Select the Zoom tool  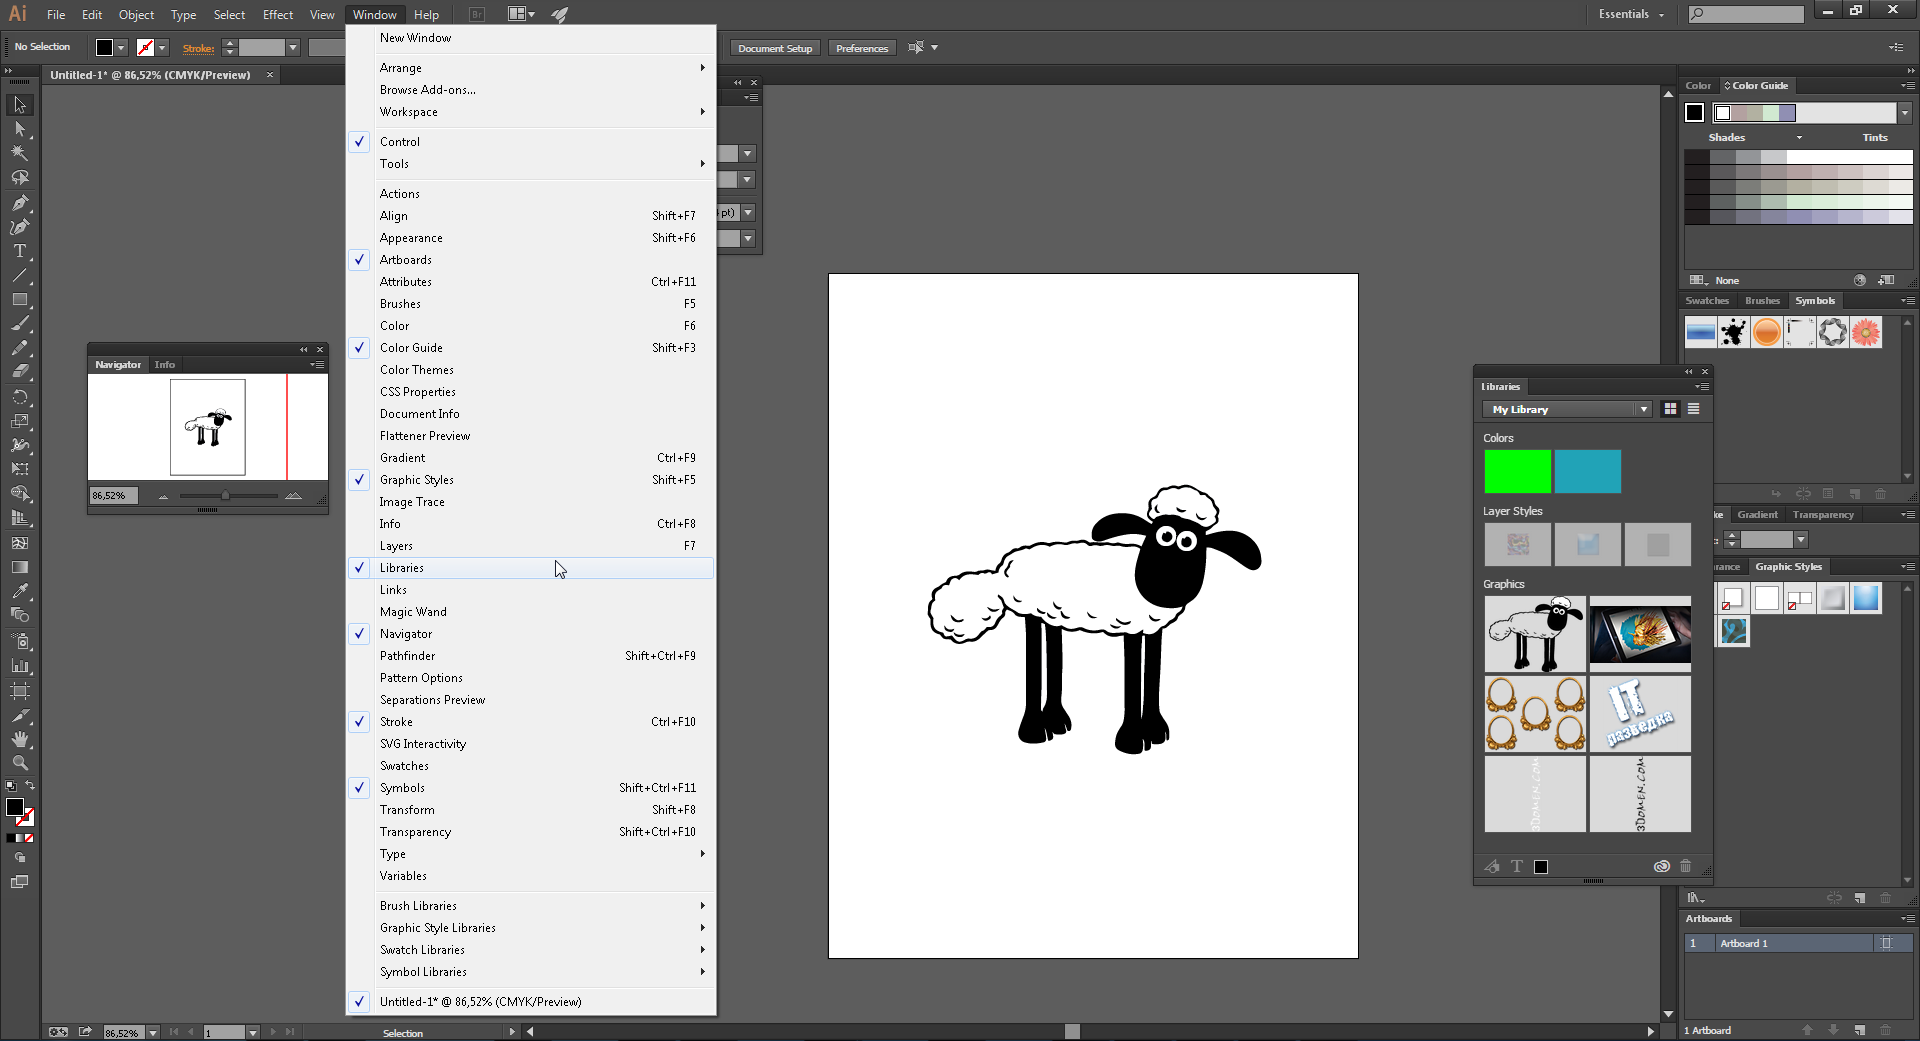pyautogui.click(x=19, y=763)
